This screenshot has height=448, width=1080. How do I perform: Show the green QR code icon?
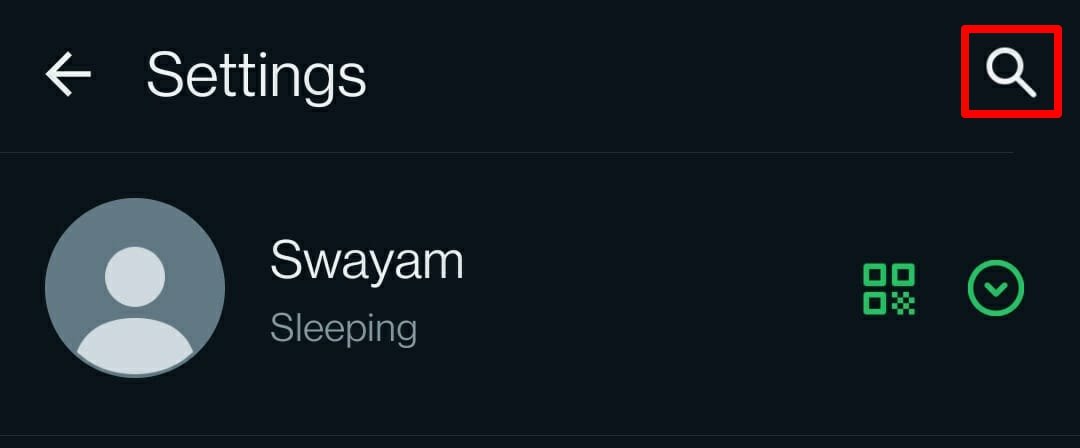(889, 289)
